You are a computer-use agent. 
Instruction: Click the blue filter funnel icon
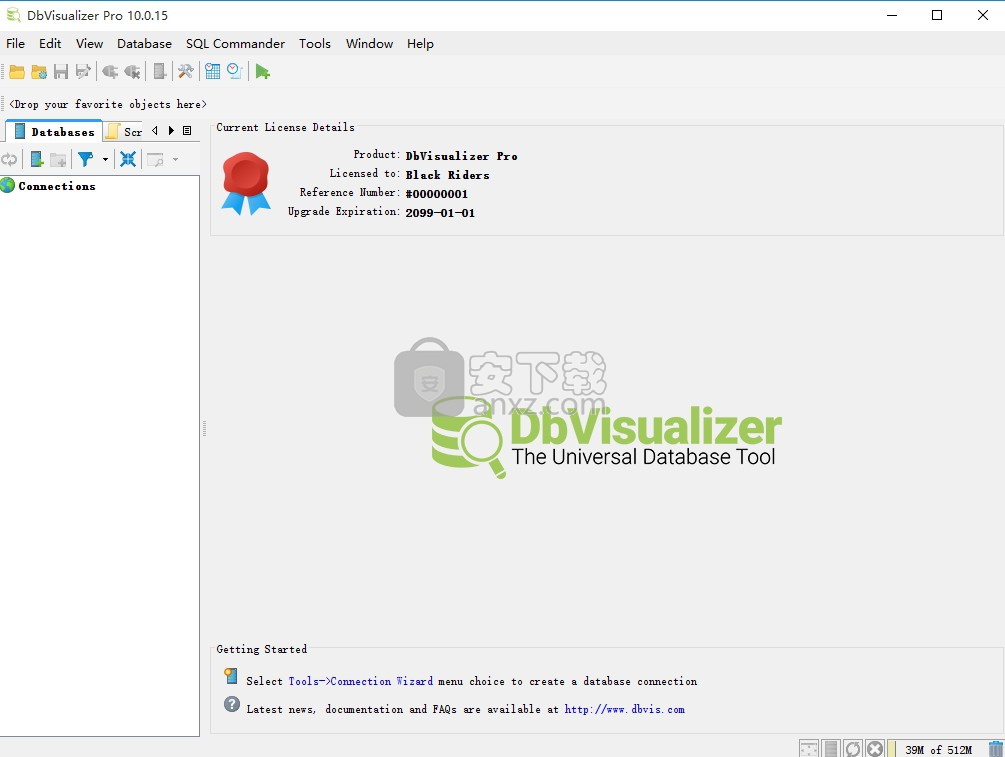[x=85, y=160]
